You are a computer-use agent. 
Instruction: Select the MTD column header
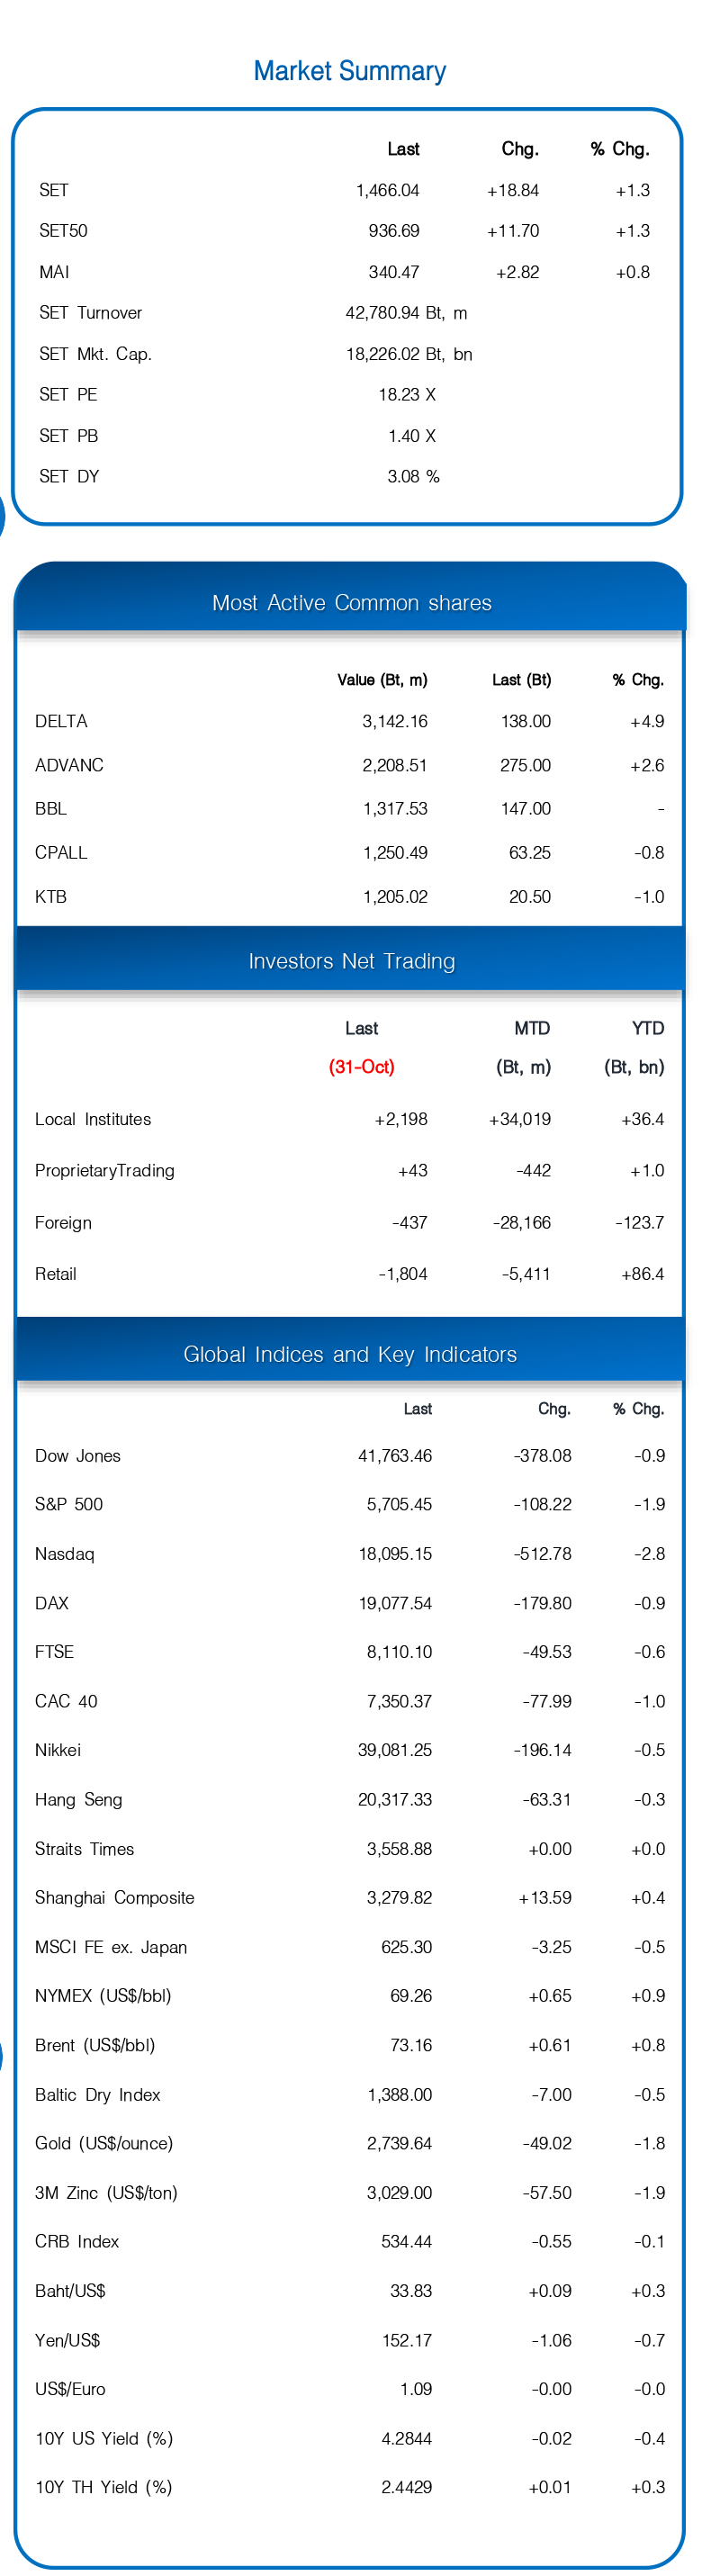click(x=532, y=1028)
